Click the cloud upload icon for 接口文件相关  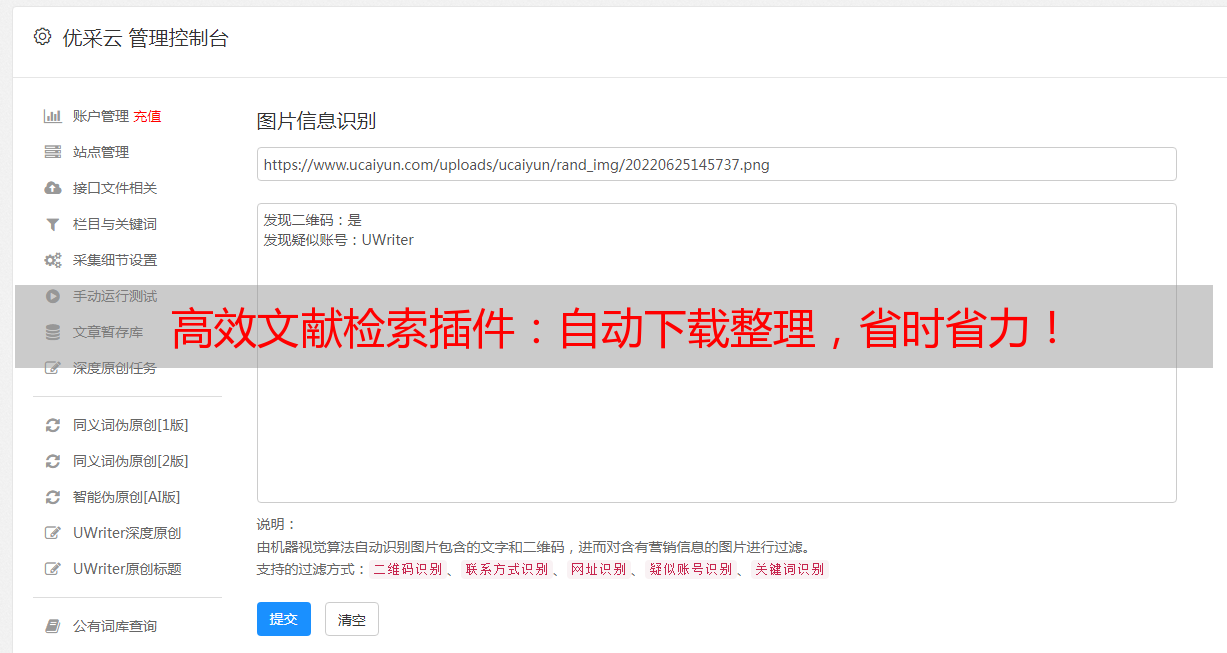(53, 188)
